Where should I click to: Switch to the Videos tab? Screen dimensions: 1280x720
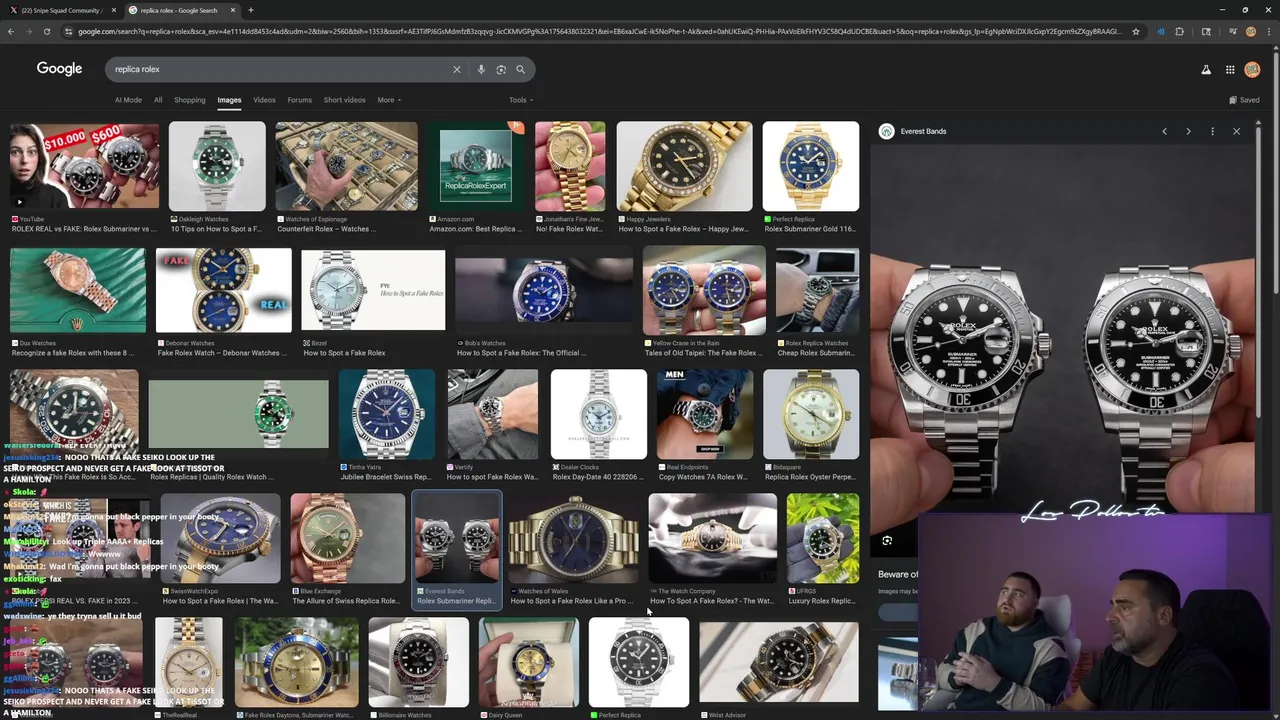tap(264, 100)
